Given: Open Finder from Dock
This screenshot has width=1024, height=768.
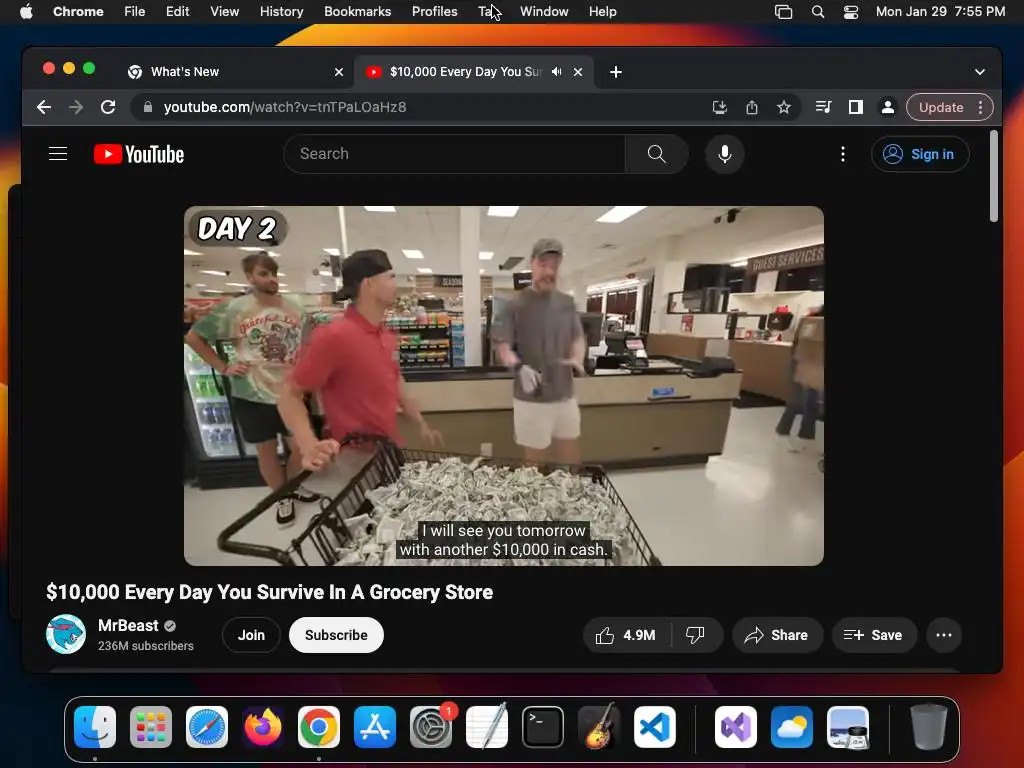Looking at the screenshot, I should [x=95, y=727].
